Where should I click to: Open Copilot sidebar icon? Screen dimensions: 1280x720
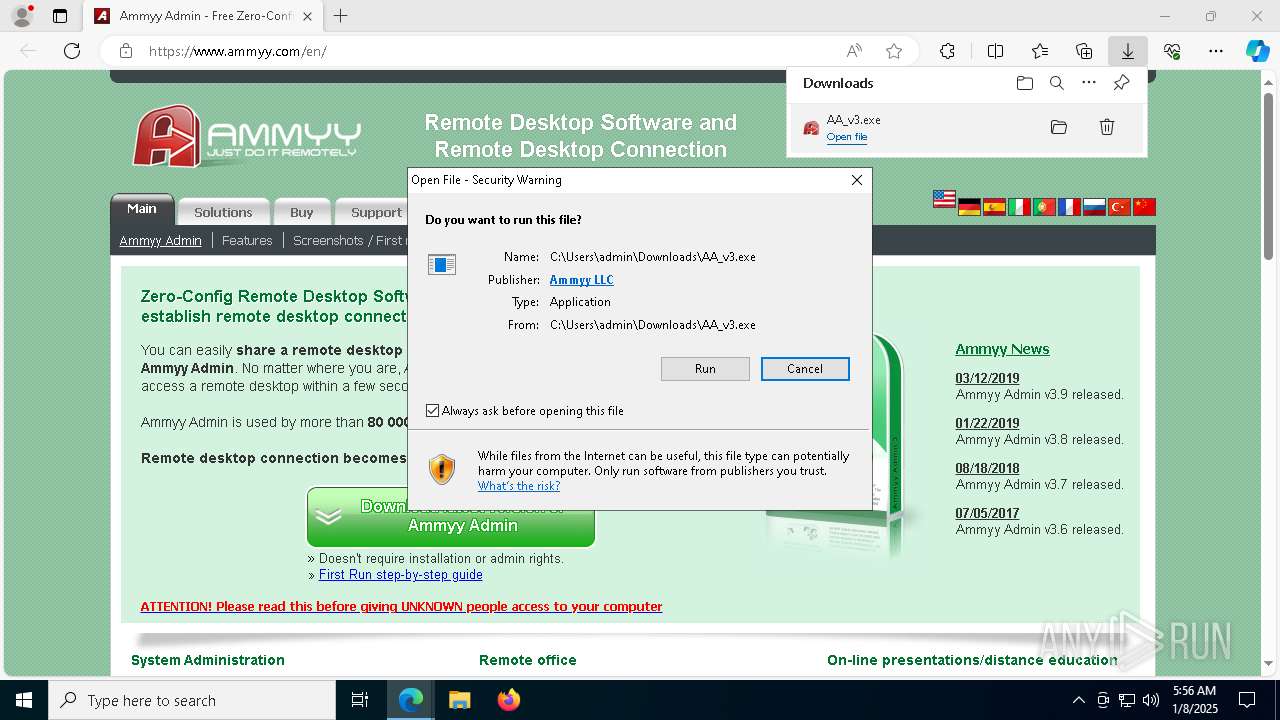(1257, 51)
